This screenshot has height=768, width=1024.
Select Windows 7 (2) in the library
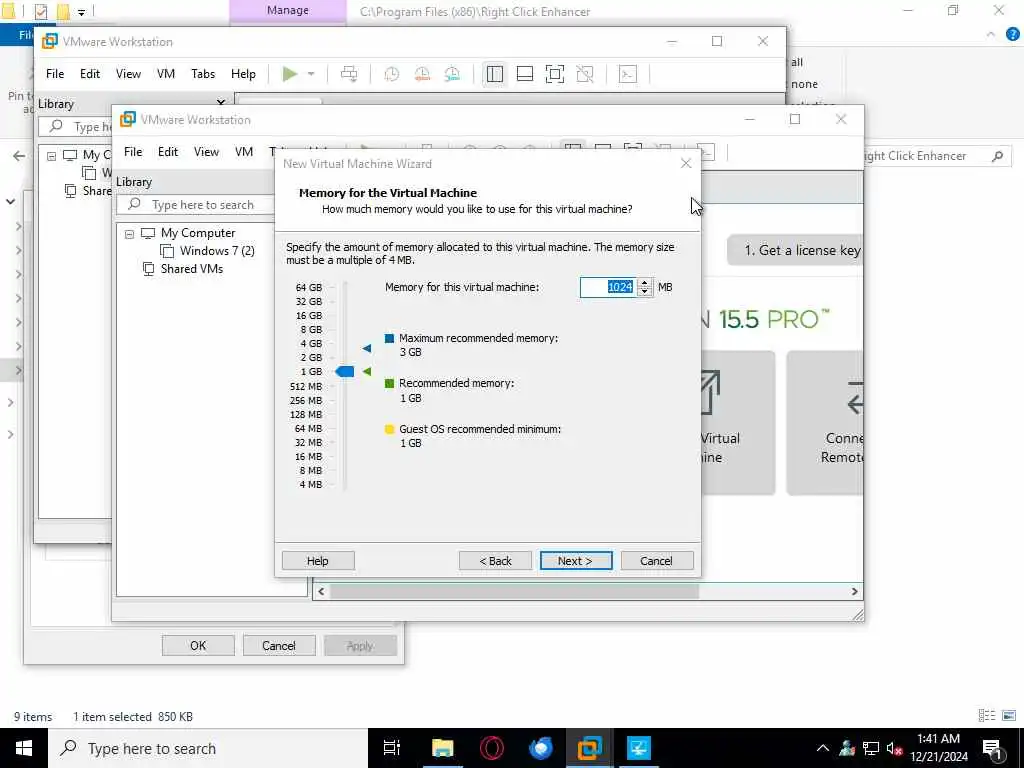coord(217,251)
